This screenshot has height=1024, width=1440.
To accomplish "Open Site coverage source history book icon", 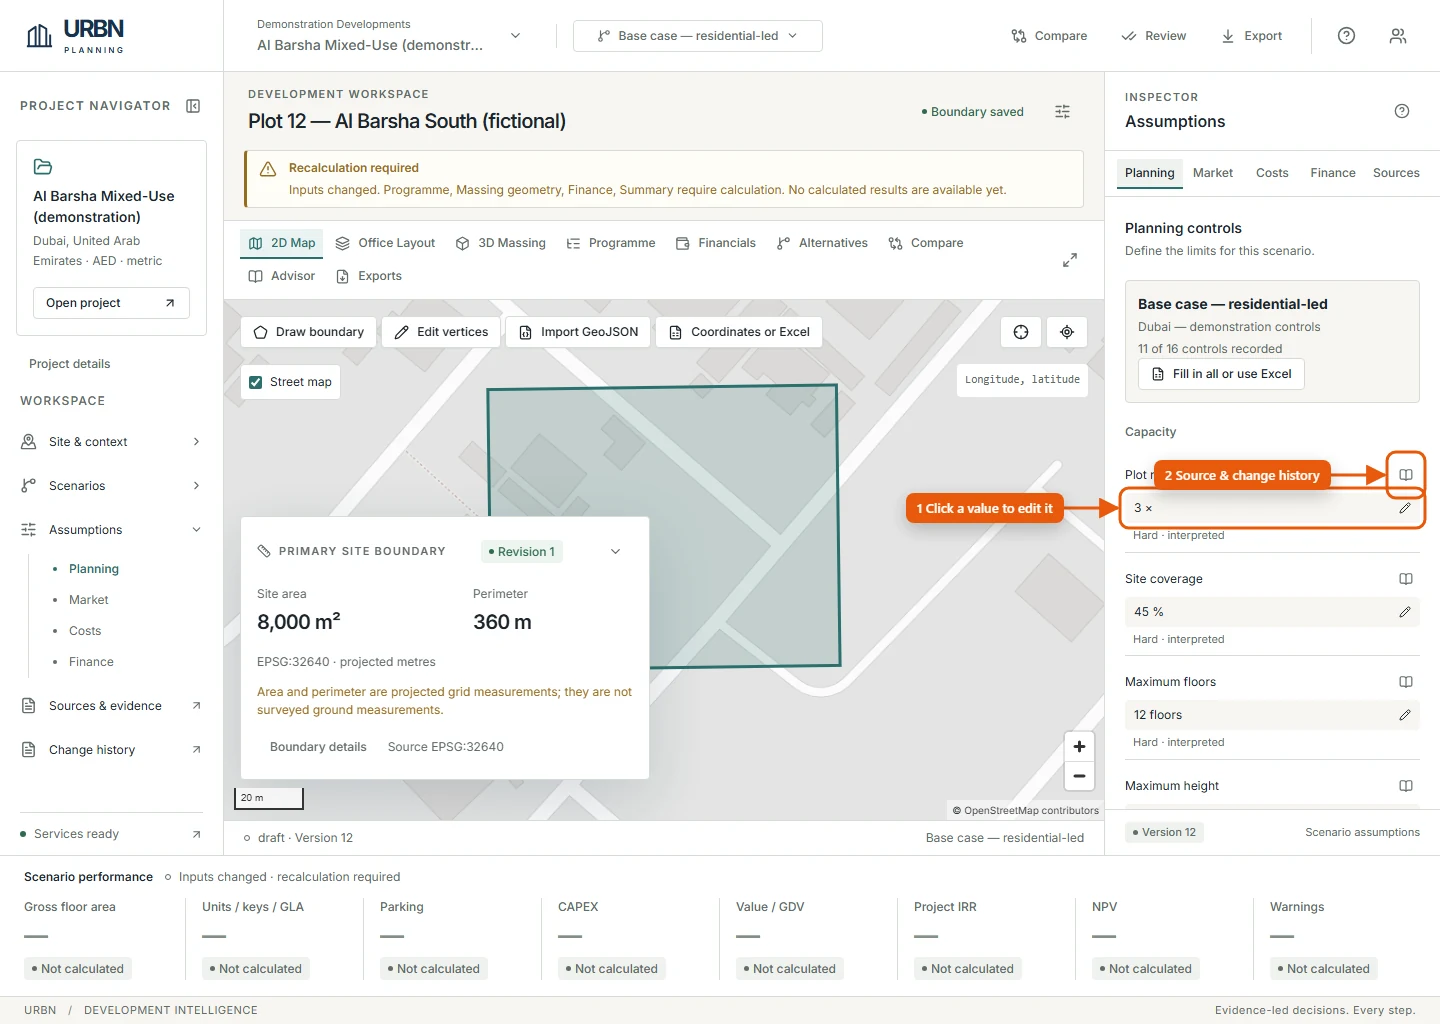I will 1406,579.
